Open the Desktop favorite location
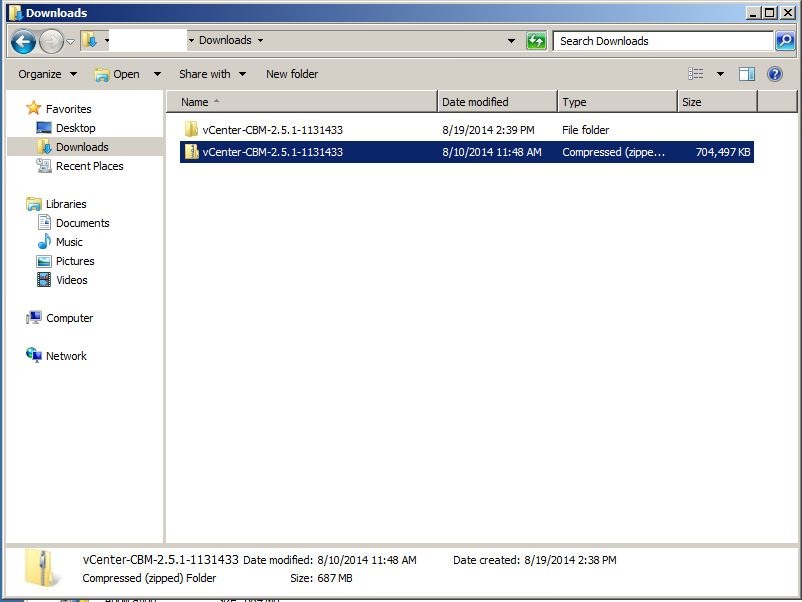The height and width of the screenshot is (602, 802). (x=75, y=128)
